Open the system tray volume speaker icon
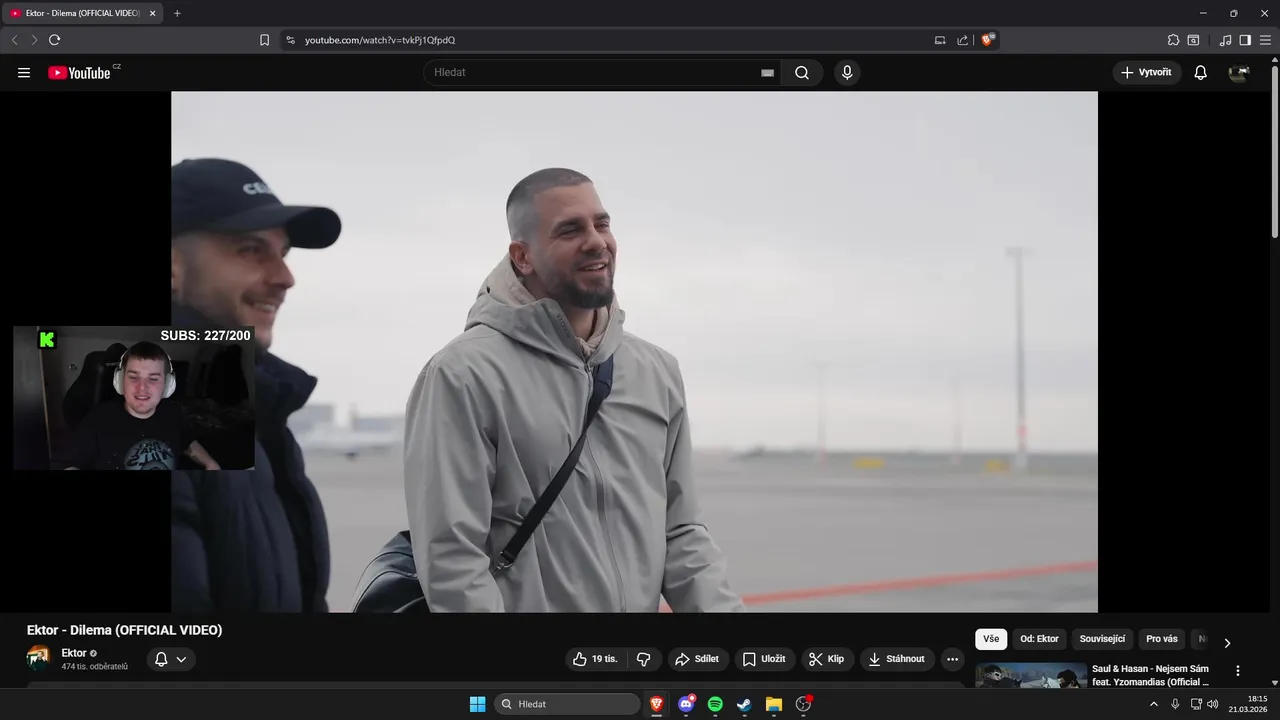This screenshot has width=1280, height=720. click(1213, 704)
